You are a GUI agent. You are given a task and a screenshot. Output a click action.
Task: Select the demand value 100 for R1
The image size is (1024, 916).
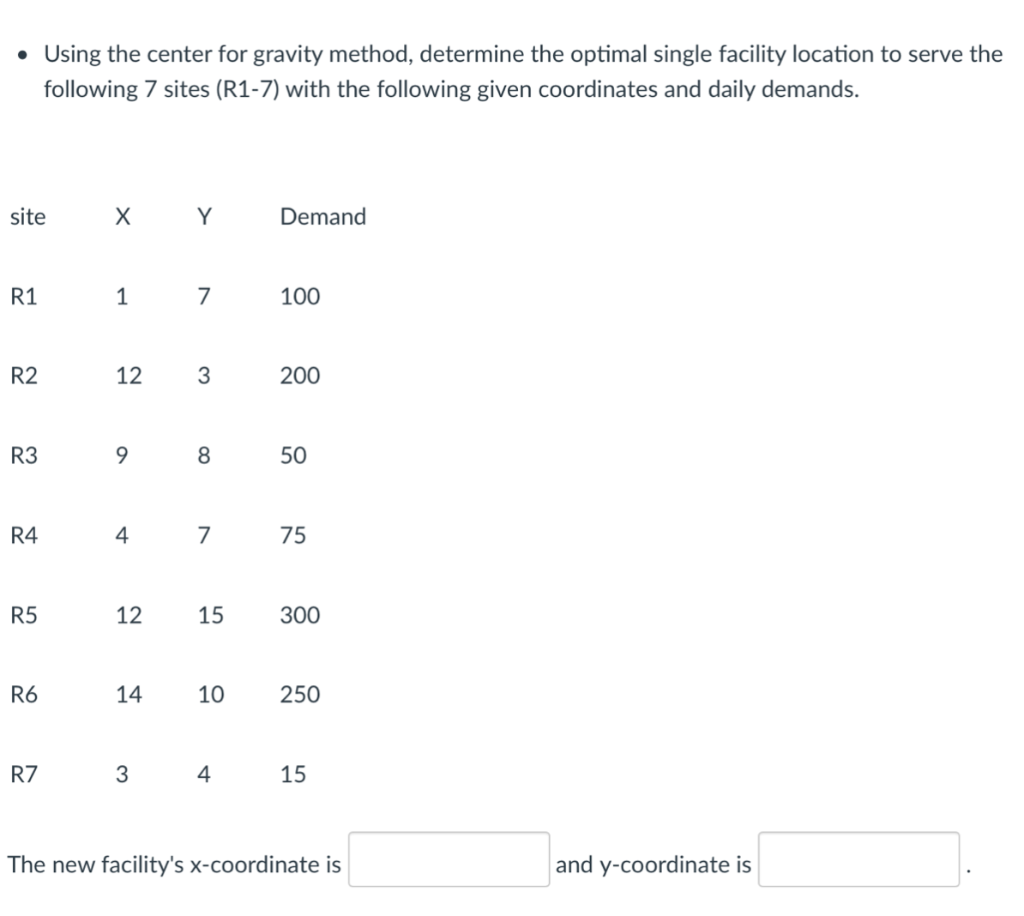tap(299, 296)
